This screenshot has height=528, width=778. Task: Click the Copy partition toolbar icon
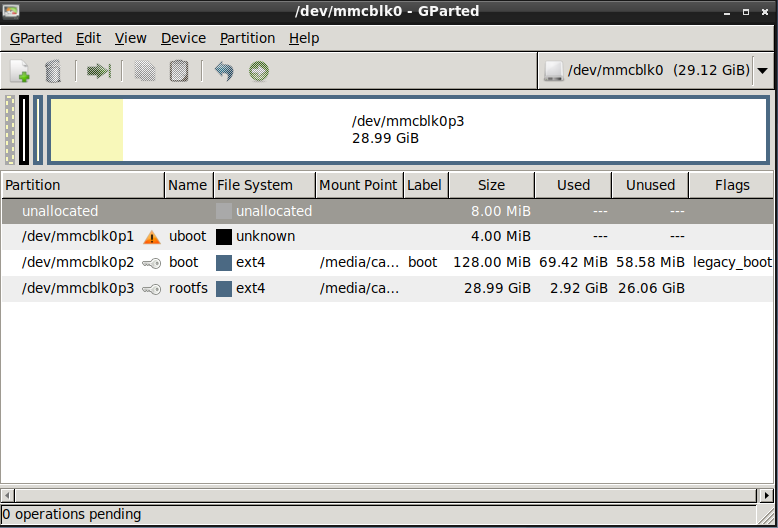(145, 71)
